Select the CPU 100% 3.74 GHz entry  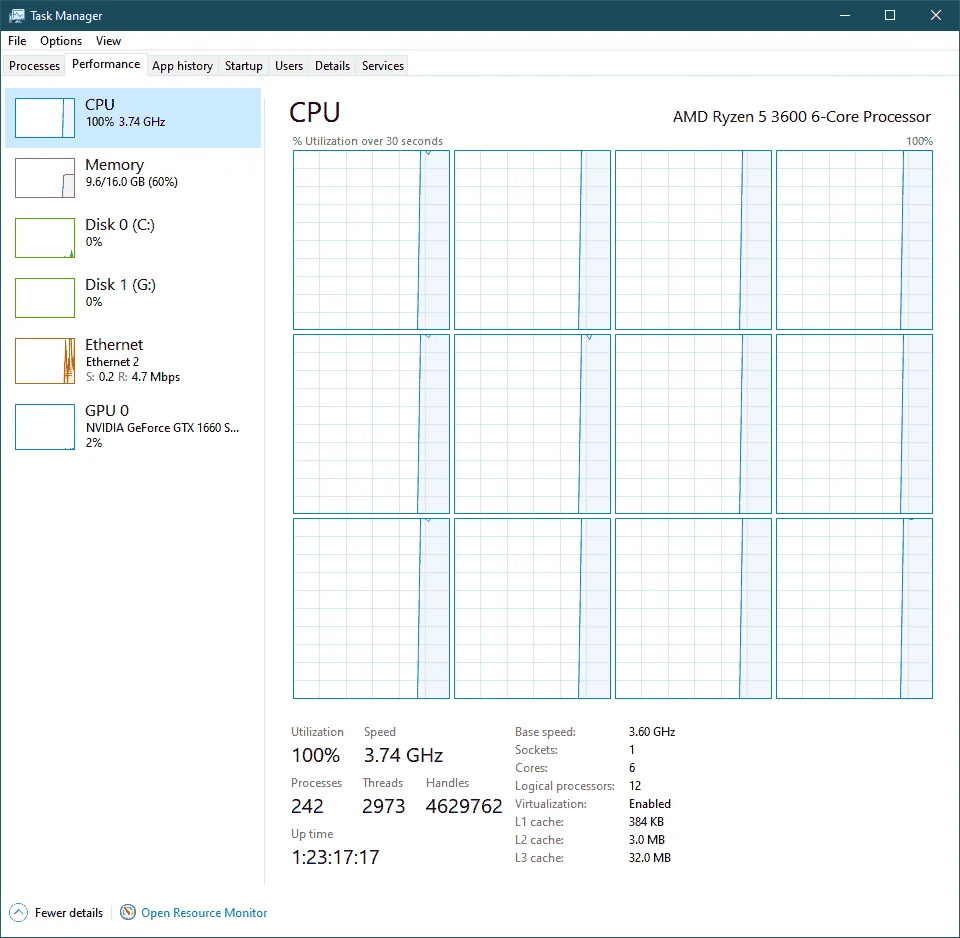point(133,118)
